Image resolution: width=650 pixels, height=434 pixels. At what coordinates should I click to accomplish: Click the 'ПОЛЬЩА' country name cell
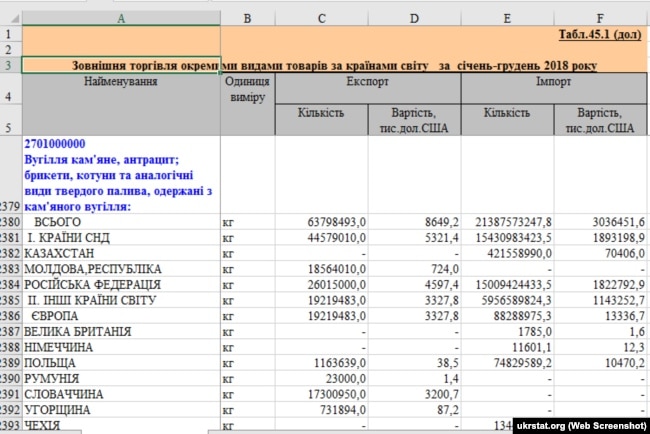click(52, 365)
